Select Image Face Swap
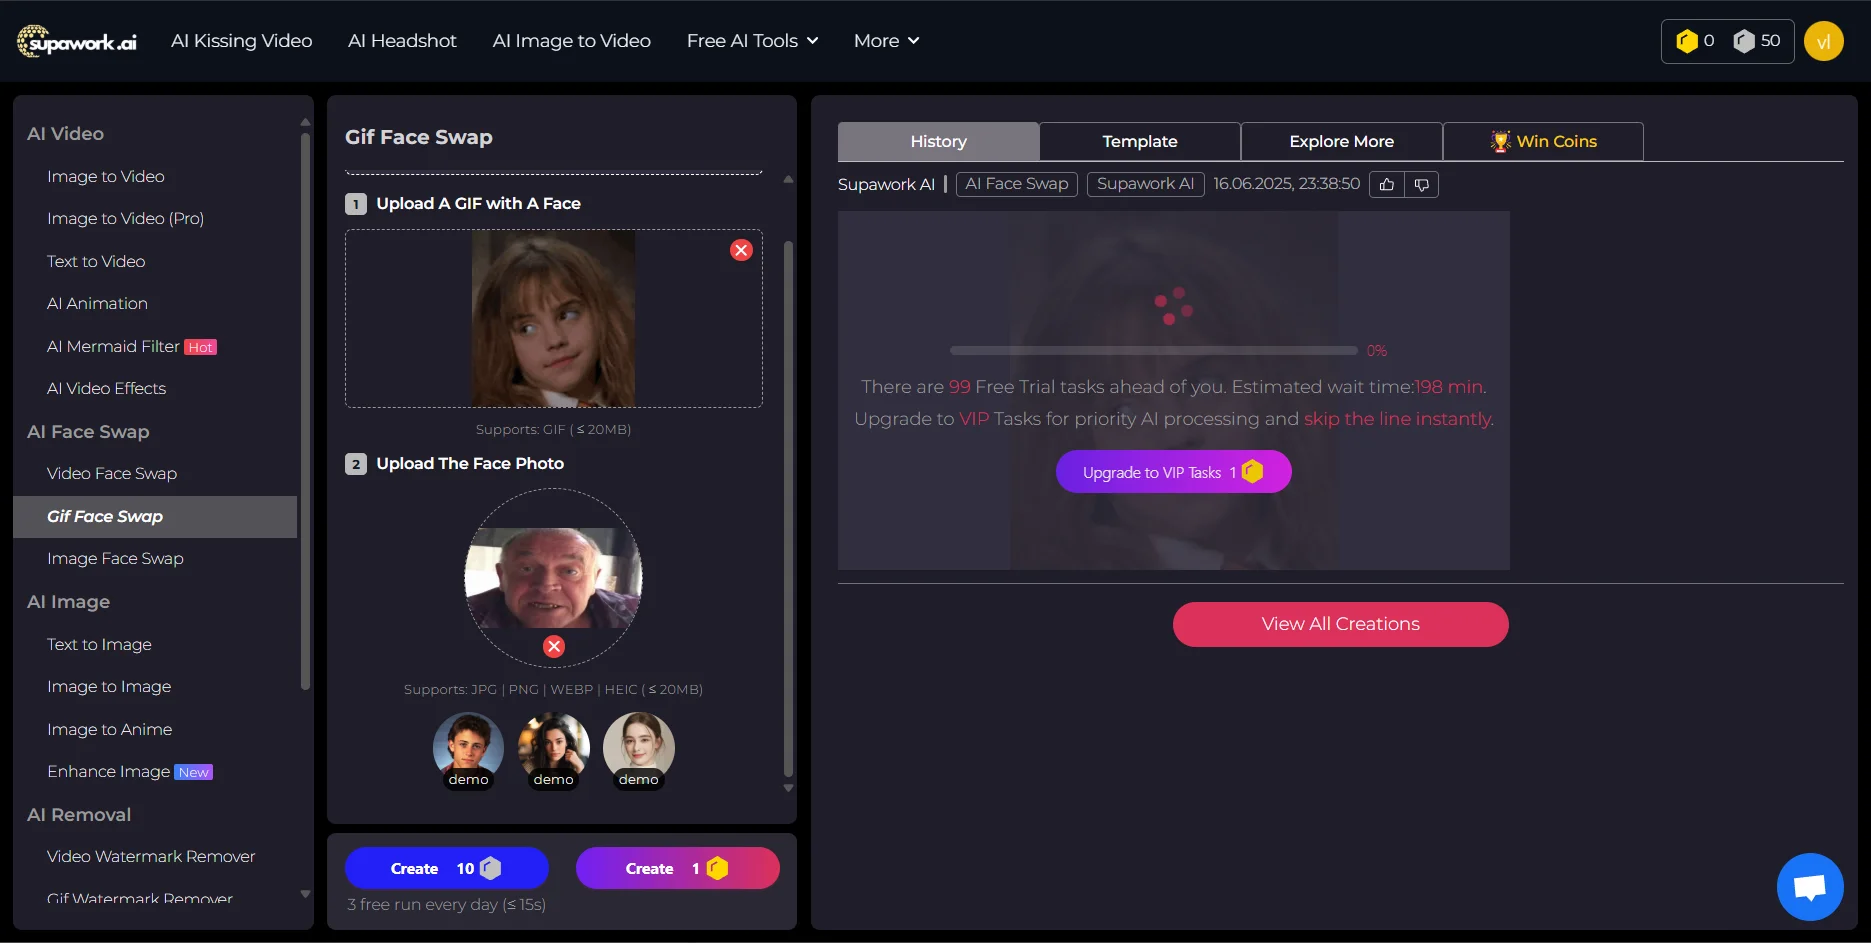Screen dimensions: 1871x943 click(115, 558)
